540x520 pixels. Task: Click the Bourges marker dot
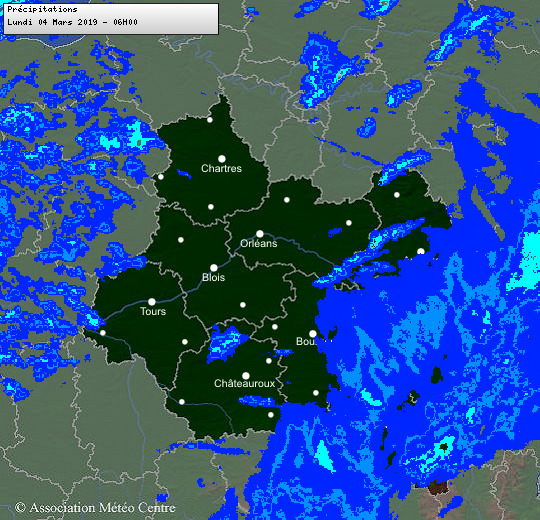pos(313,333)
